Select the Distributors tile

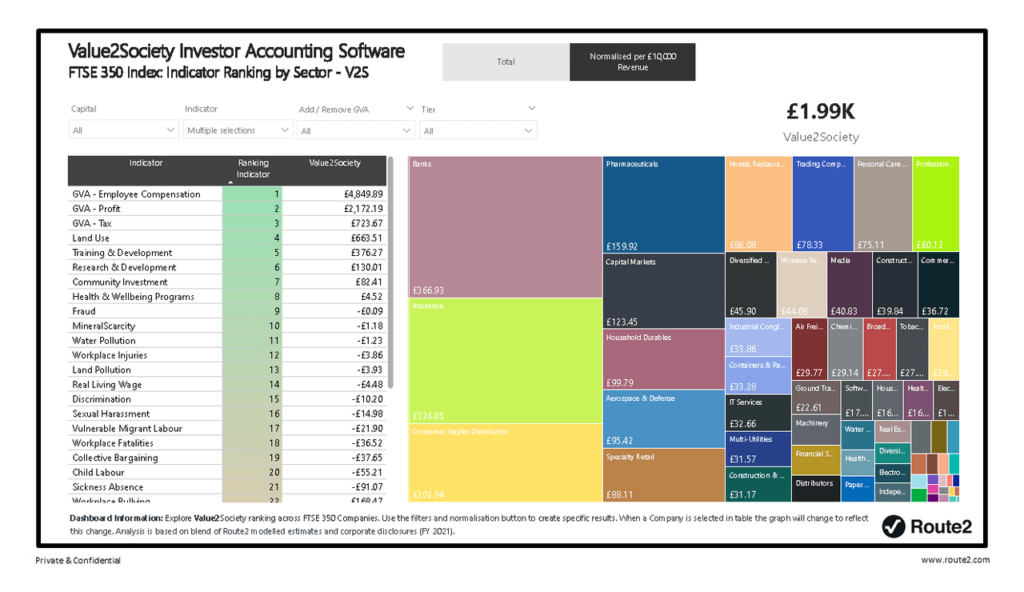(x=816, y=489)
